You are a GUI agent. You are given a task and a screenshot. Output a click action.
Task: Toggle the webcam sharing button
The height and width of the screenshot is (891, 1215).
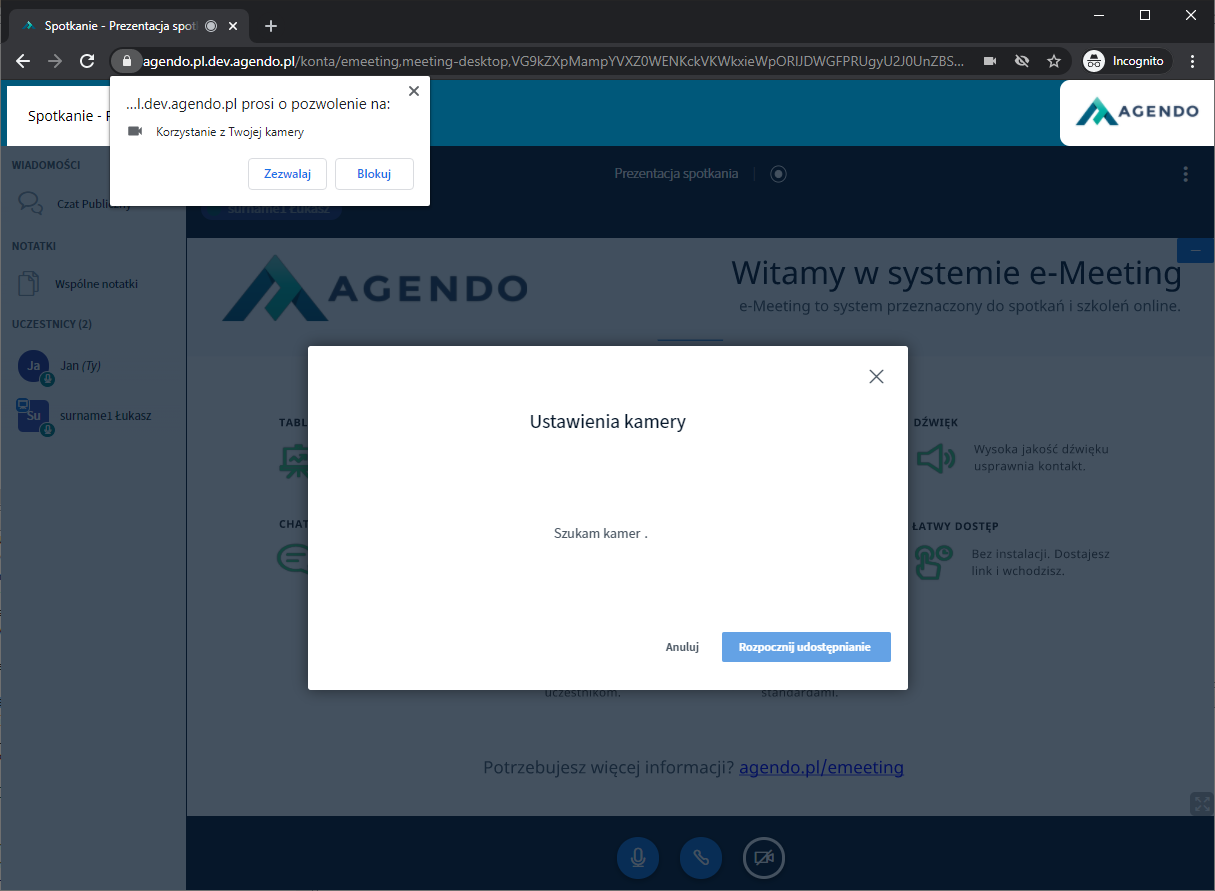(x=764, y=858)
